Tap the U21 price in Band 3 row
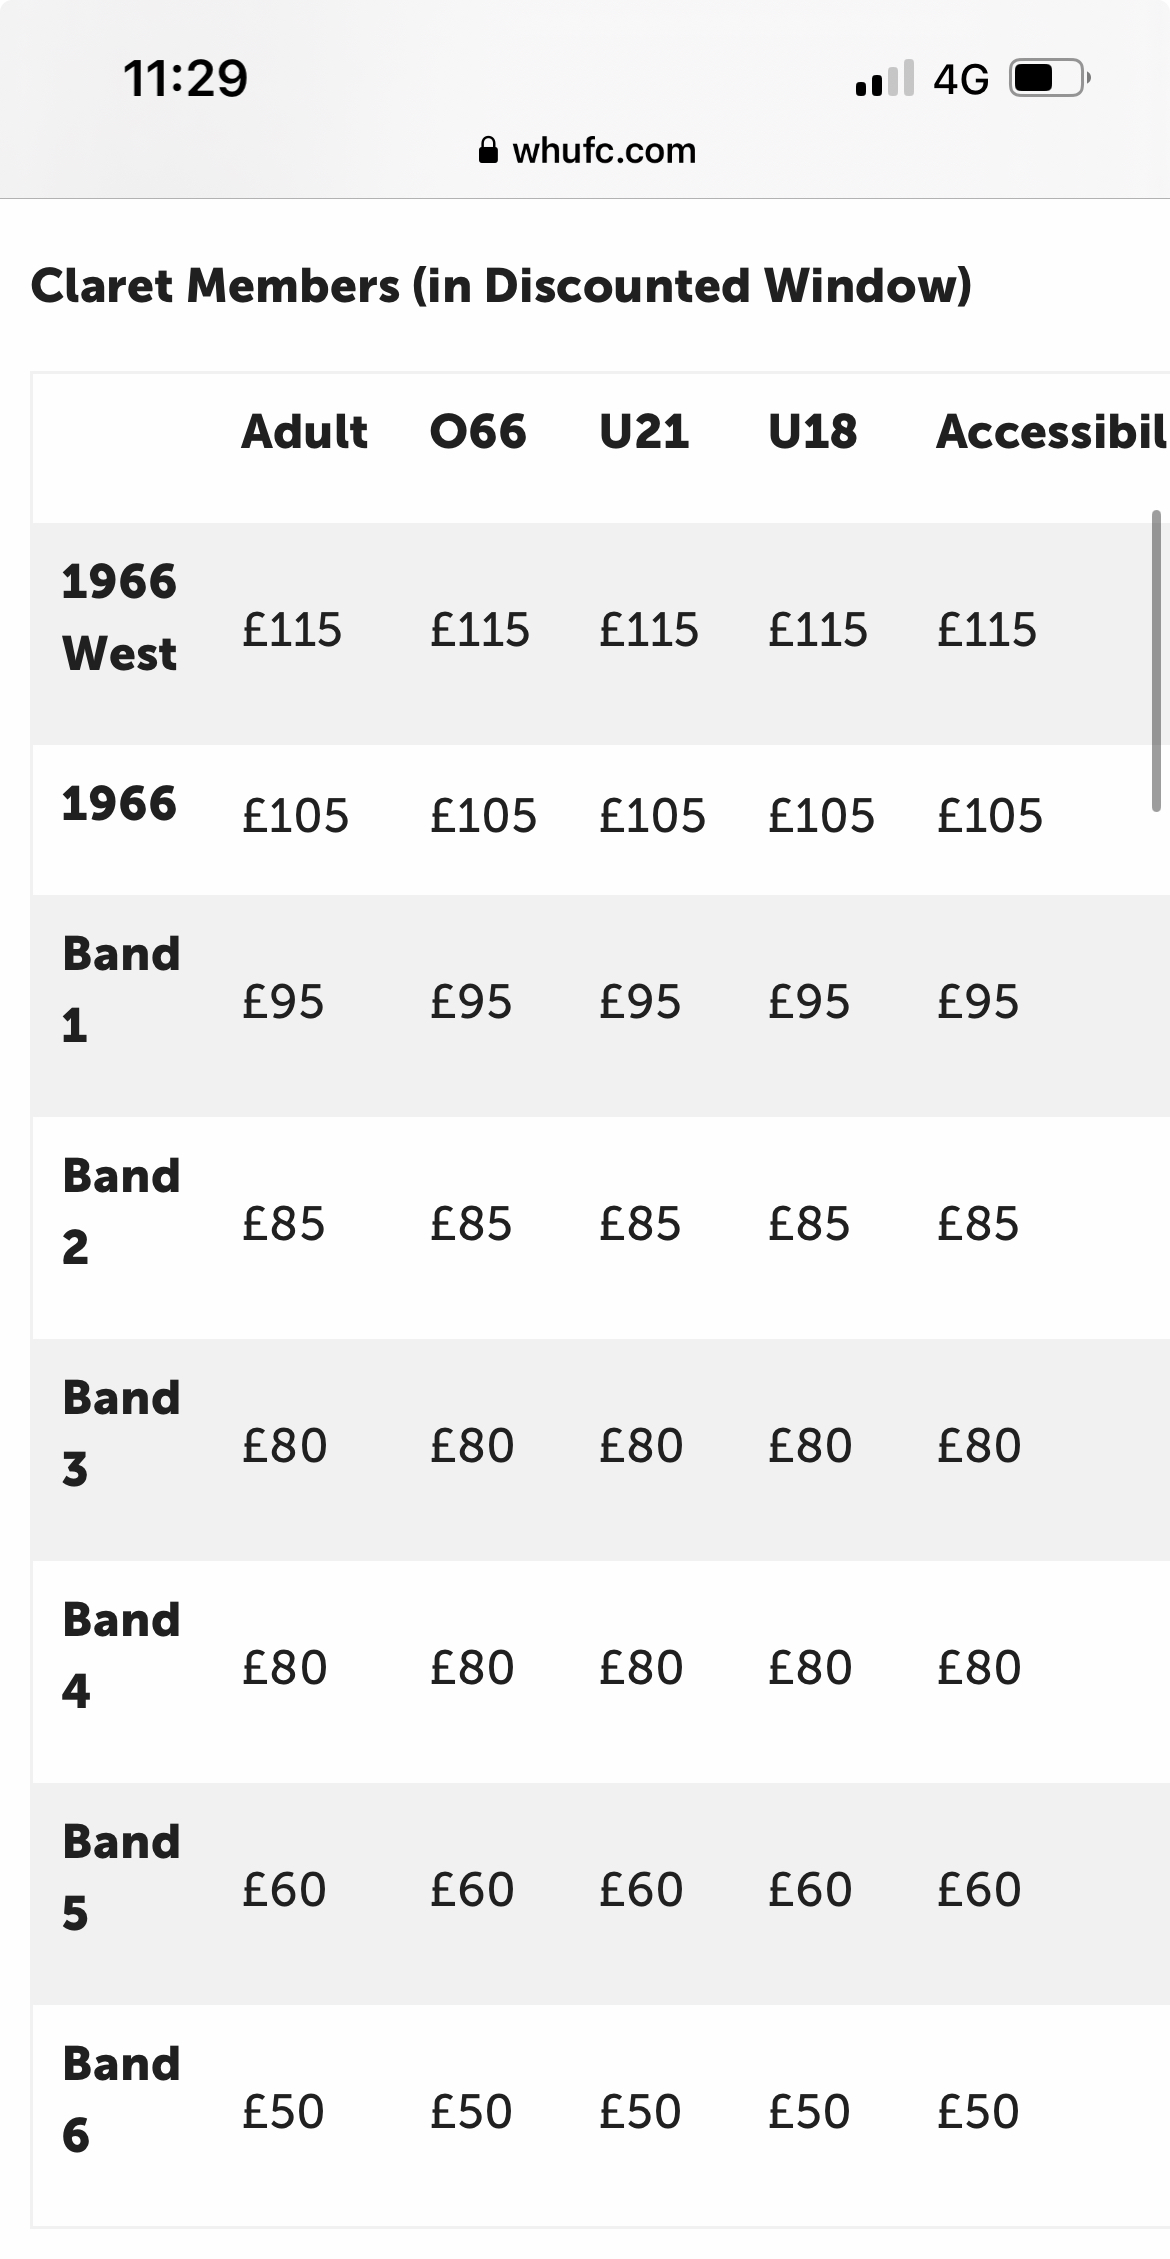The image size is (1170, 2259). (x=641, y=1446)
